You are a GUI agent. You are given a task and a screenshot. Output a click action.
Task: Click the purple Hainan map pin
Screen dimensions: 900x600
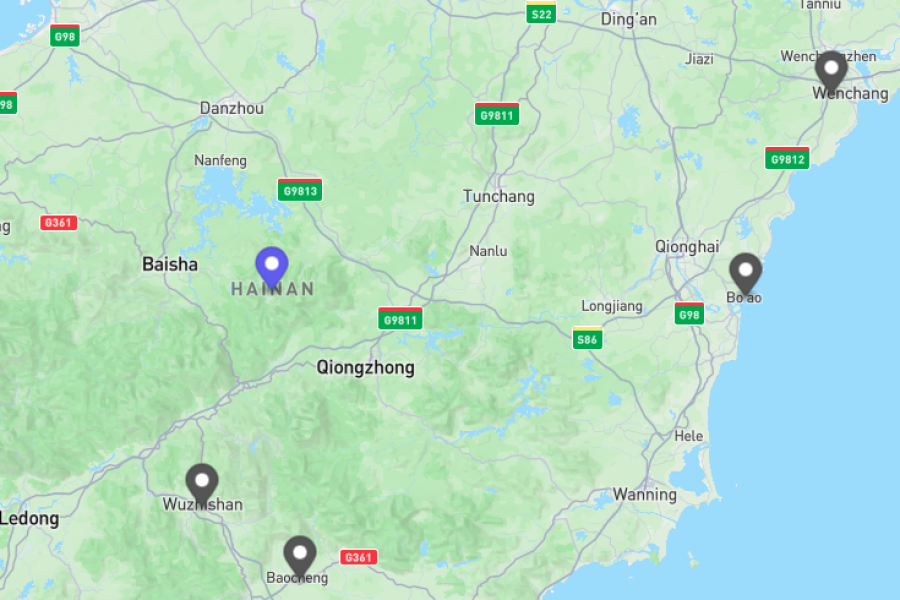272,268
